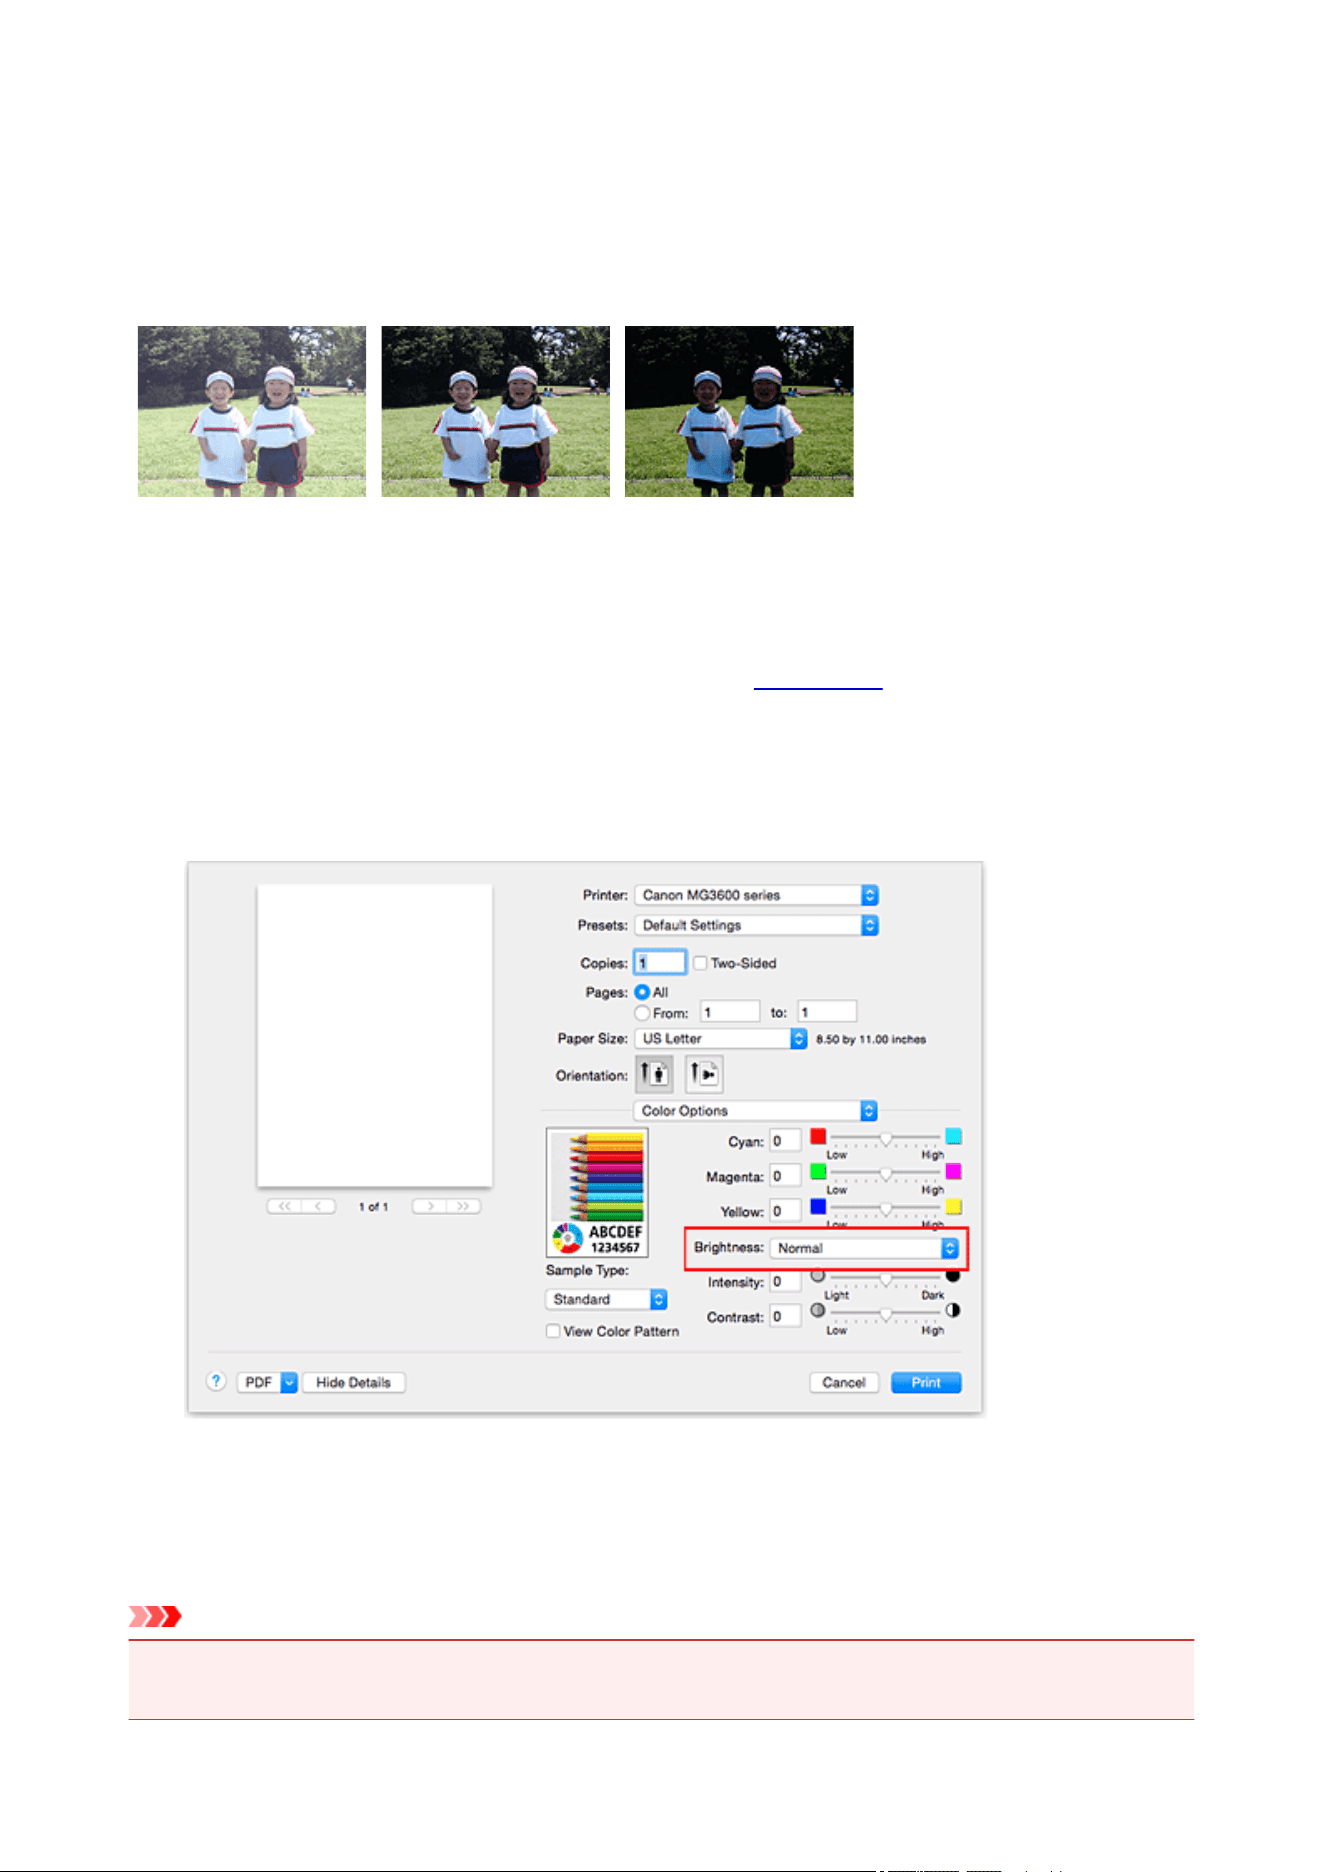Screen dimensions: 1324x1872
Task: Enable the Two-Sided checkbox
Action: 700,963
